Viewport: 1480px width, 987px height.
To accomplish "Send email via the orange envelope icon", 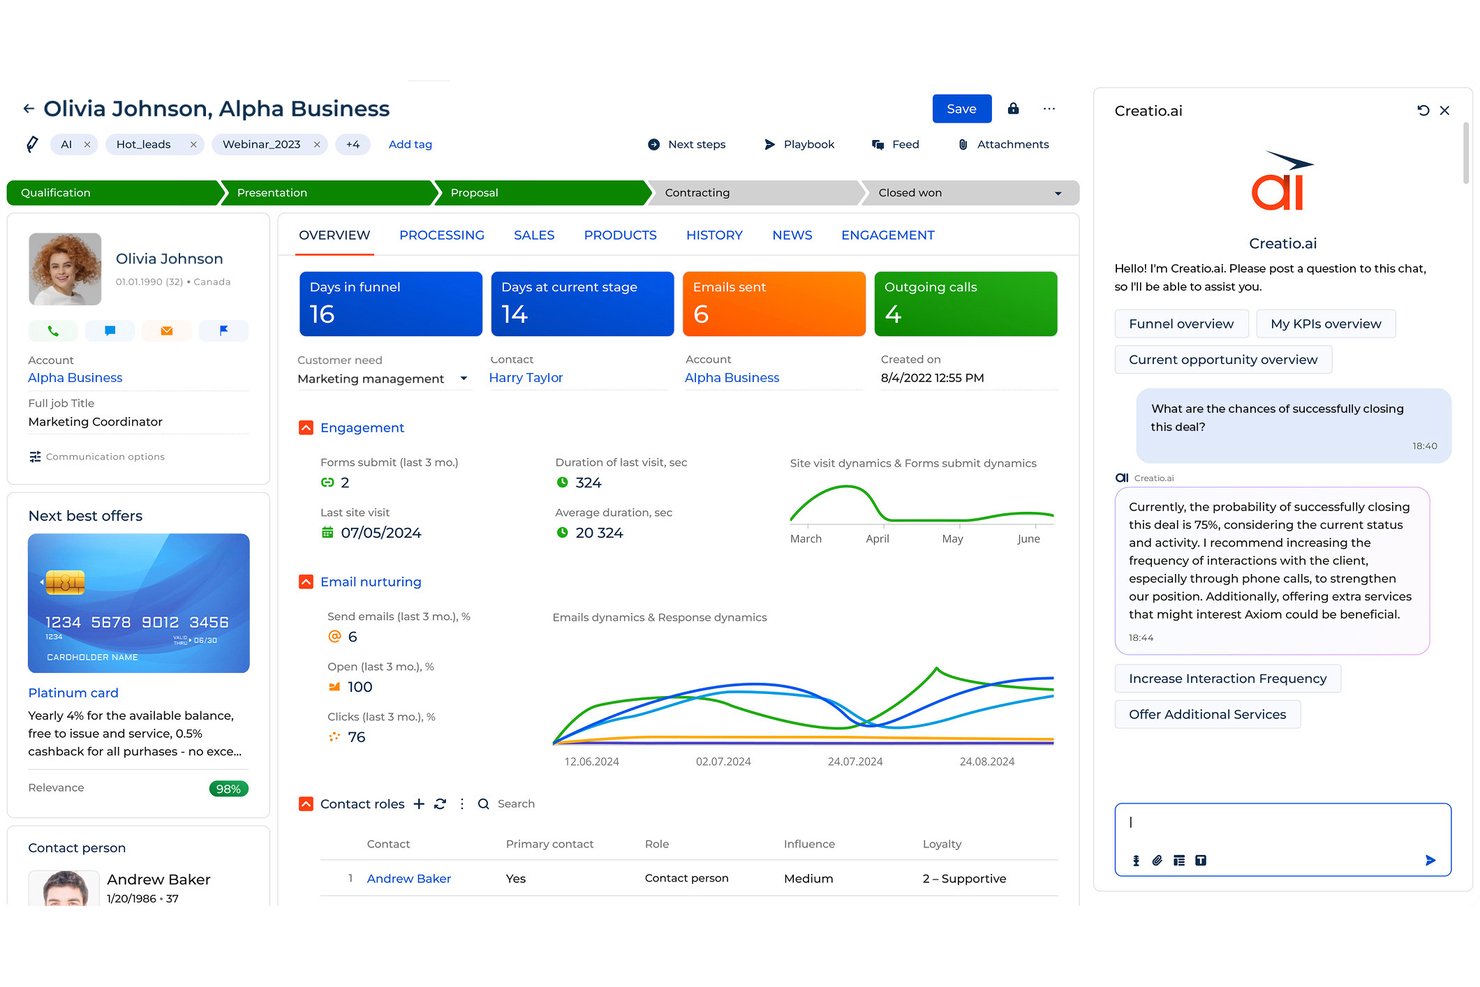I will pos(167,330).
